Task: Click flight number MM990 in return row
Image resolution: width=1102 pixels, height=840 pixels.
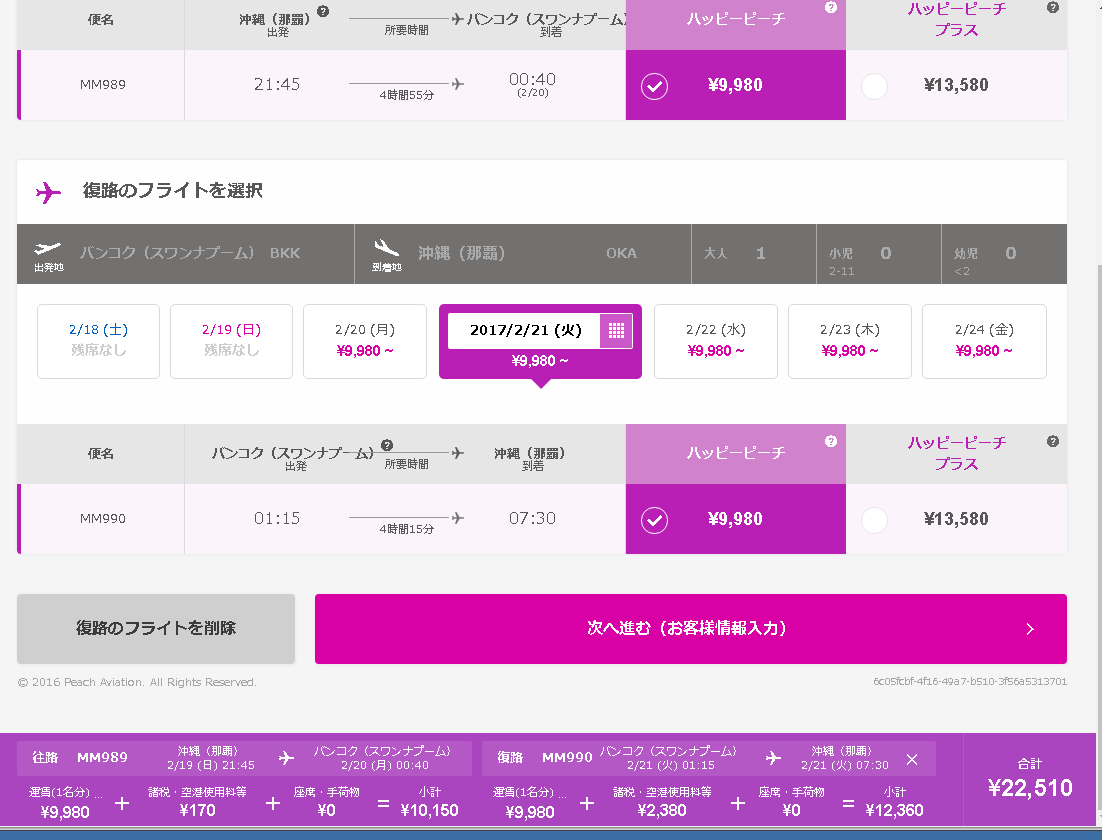Action: click(x=103, y=519)
